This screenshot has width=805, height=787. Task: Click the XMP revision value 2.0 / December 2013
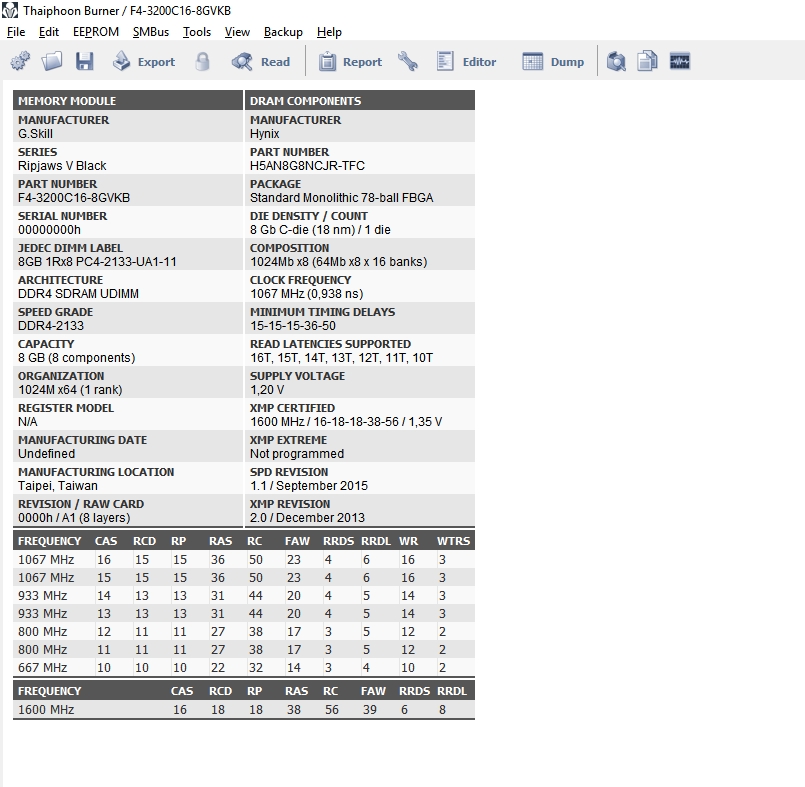pos(307,517)
